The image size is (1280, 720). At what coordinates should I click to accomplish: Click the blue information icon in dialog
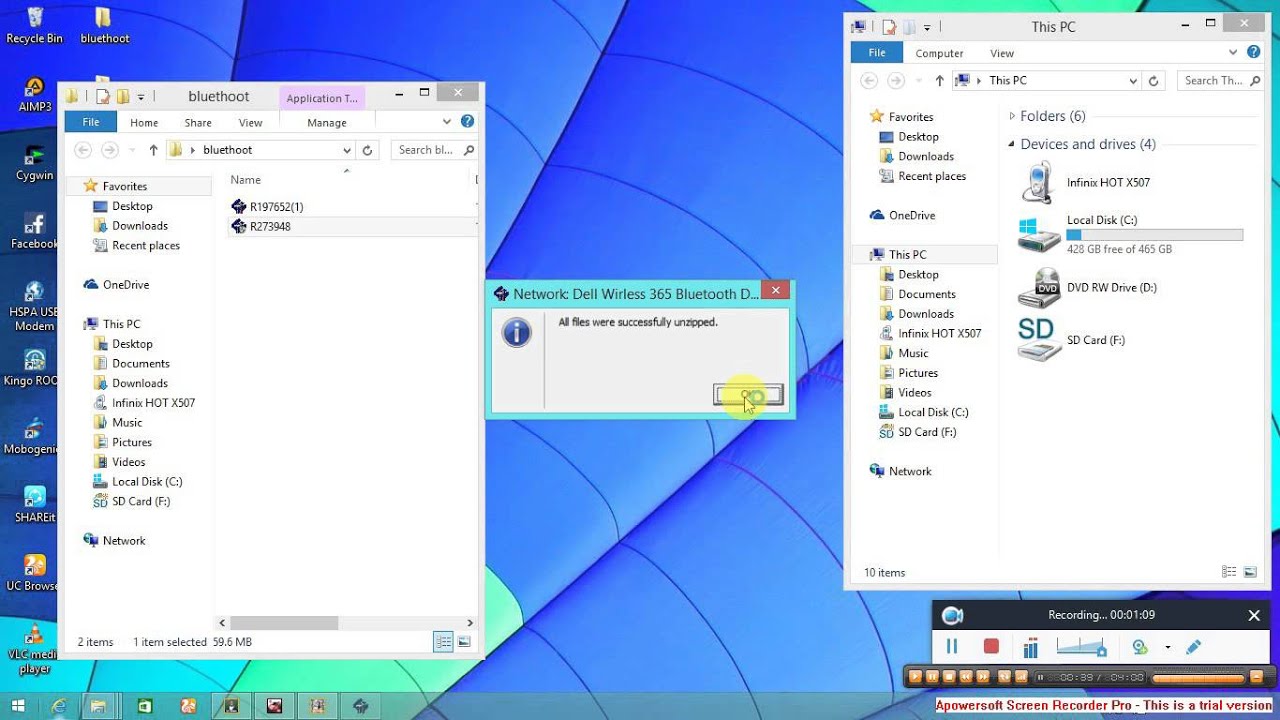pyautogui.click(x=517, y=332)
